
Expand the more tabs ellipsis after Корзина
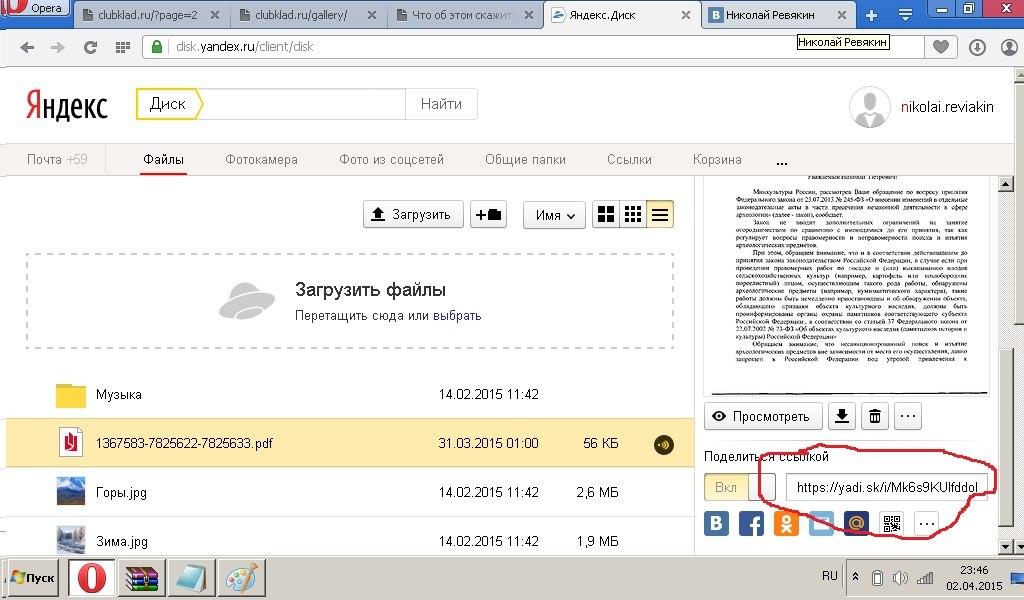[782, 161]
